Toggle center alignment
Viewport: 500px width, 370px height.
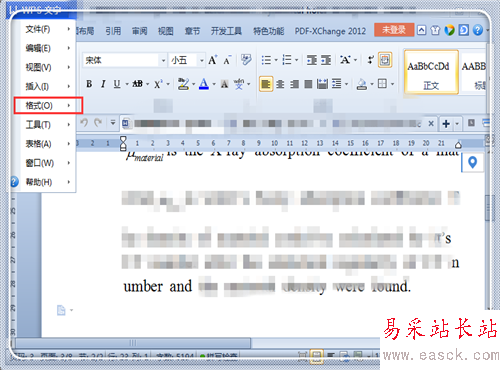pyautogui.click(x=280, y=84)
